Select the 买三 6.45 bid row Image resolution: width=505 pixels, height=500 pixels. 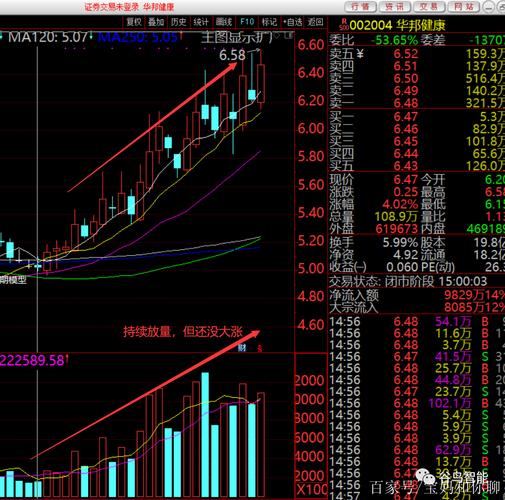417,141
